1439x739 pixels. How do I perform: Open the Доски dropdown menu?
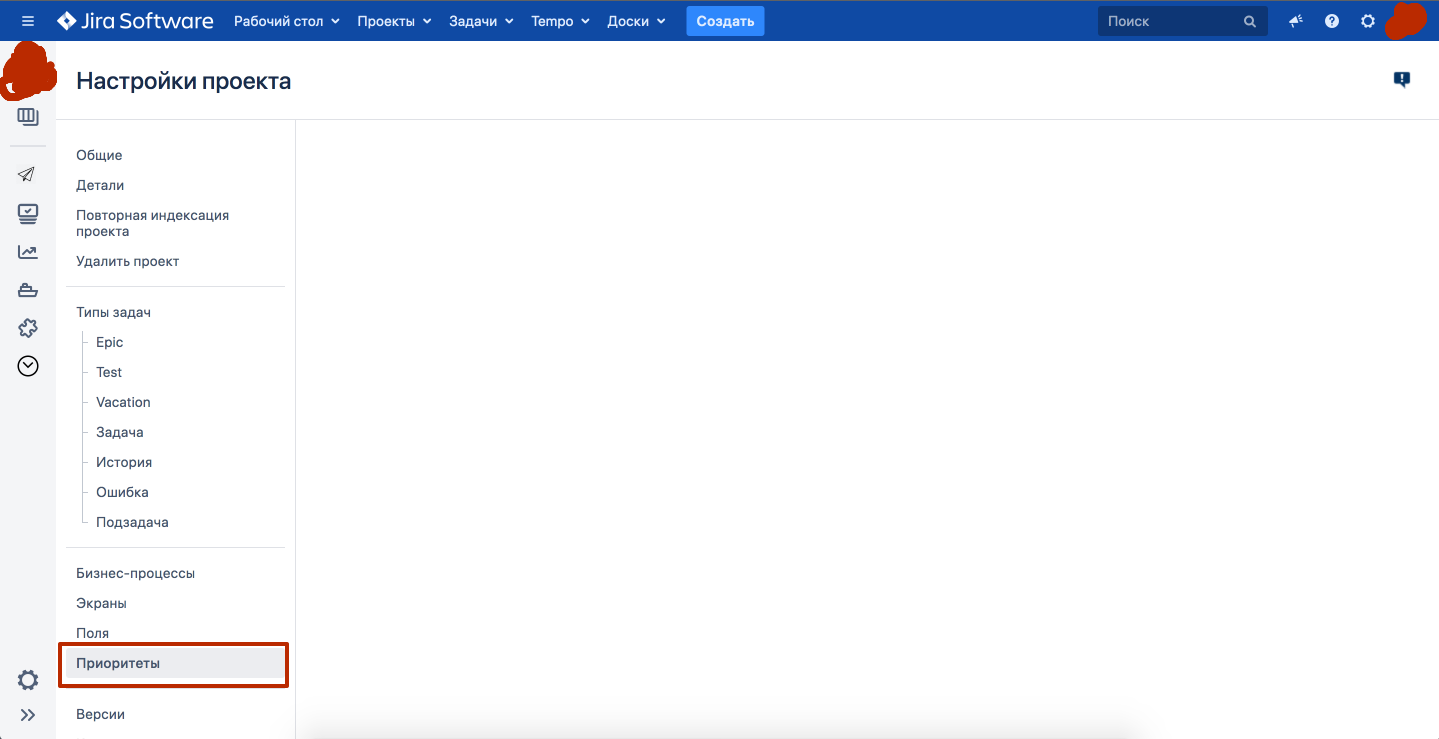pyautogui.click(x=636, y=21)
